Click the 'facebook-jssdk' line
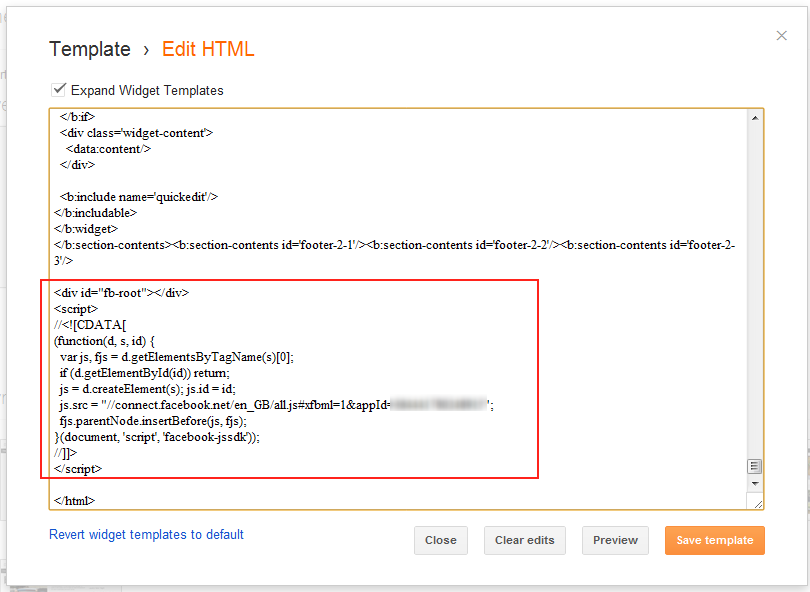This screenshot has width=810, height=592. 157,437
